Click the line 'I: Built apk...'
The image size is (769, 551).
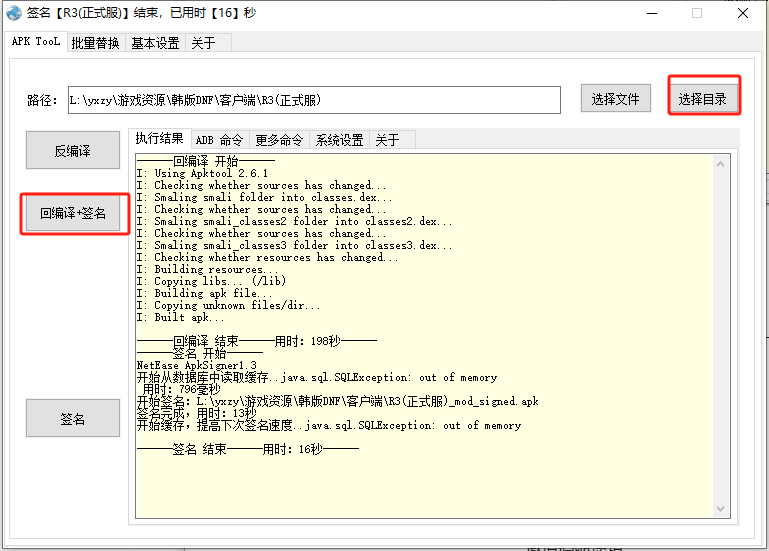[x=180, y=317]
